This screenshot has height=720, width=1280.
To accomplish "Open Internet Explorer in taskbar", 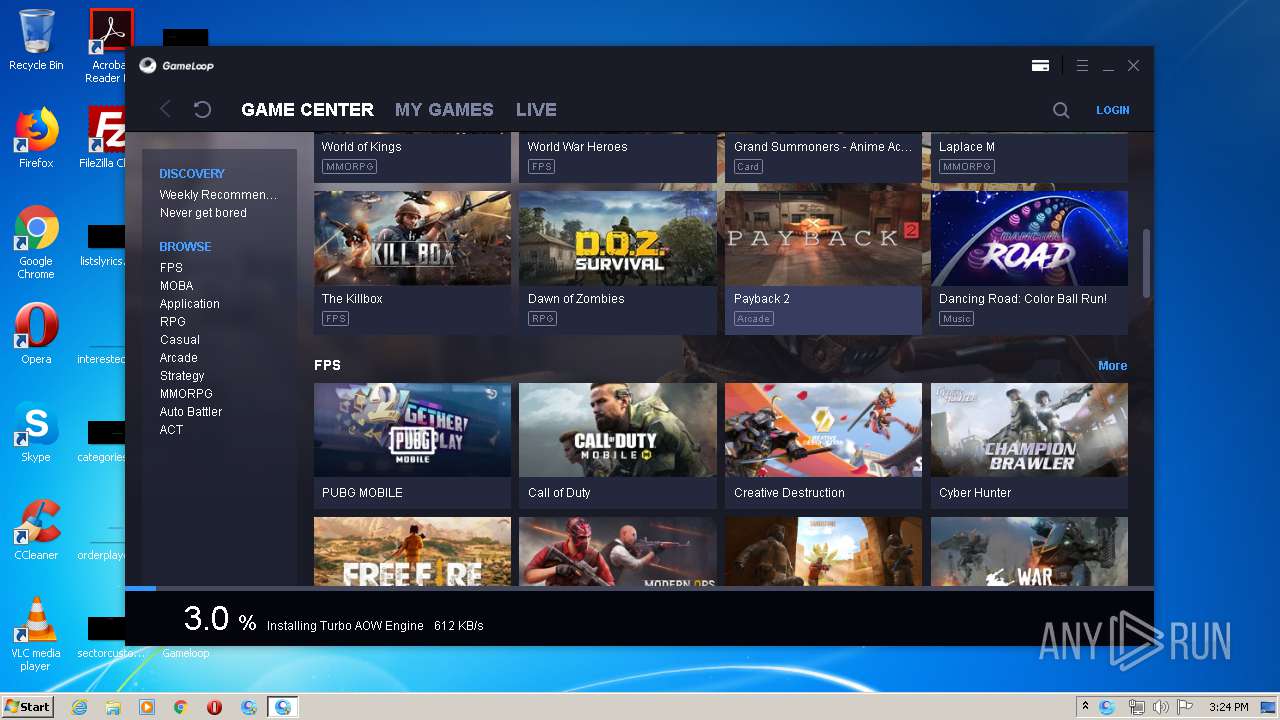I will pyautogui.click(x=79, y=707).
